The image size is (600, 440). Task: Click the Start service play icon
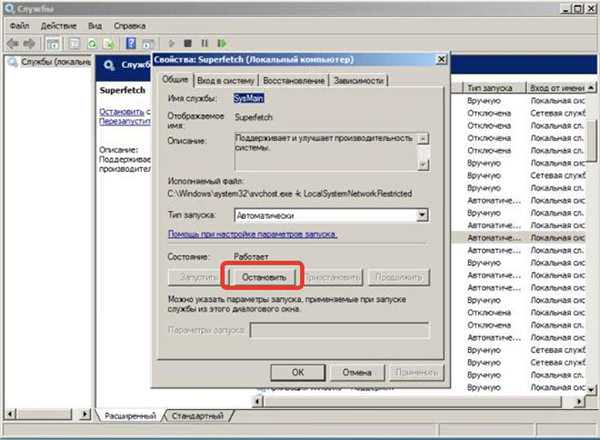[172, 43]
